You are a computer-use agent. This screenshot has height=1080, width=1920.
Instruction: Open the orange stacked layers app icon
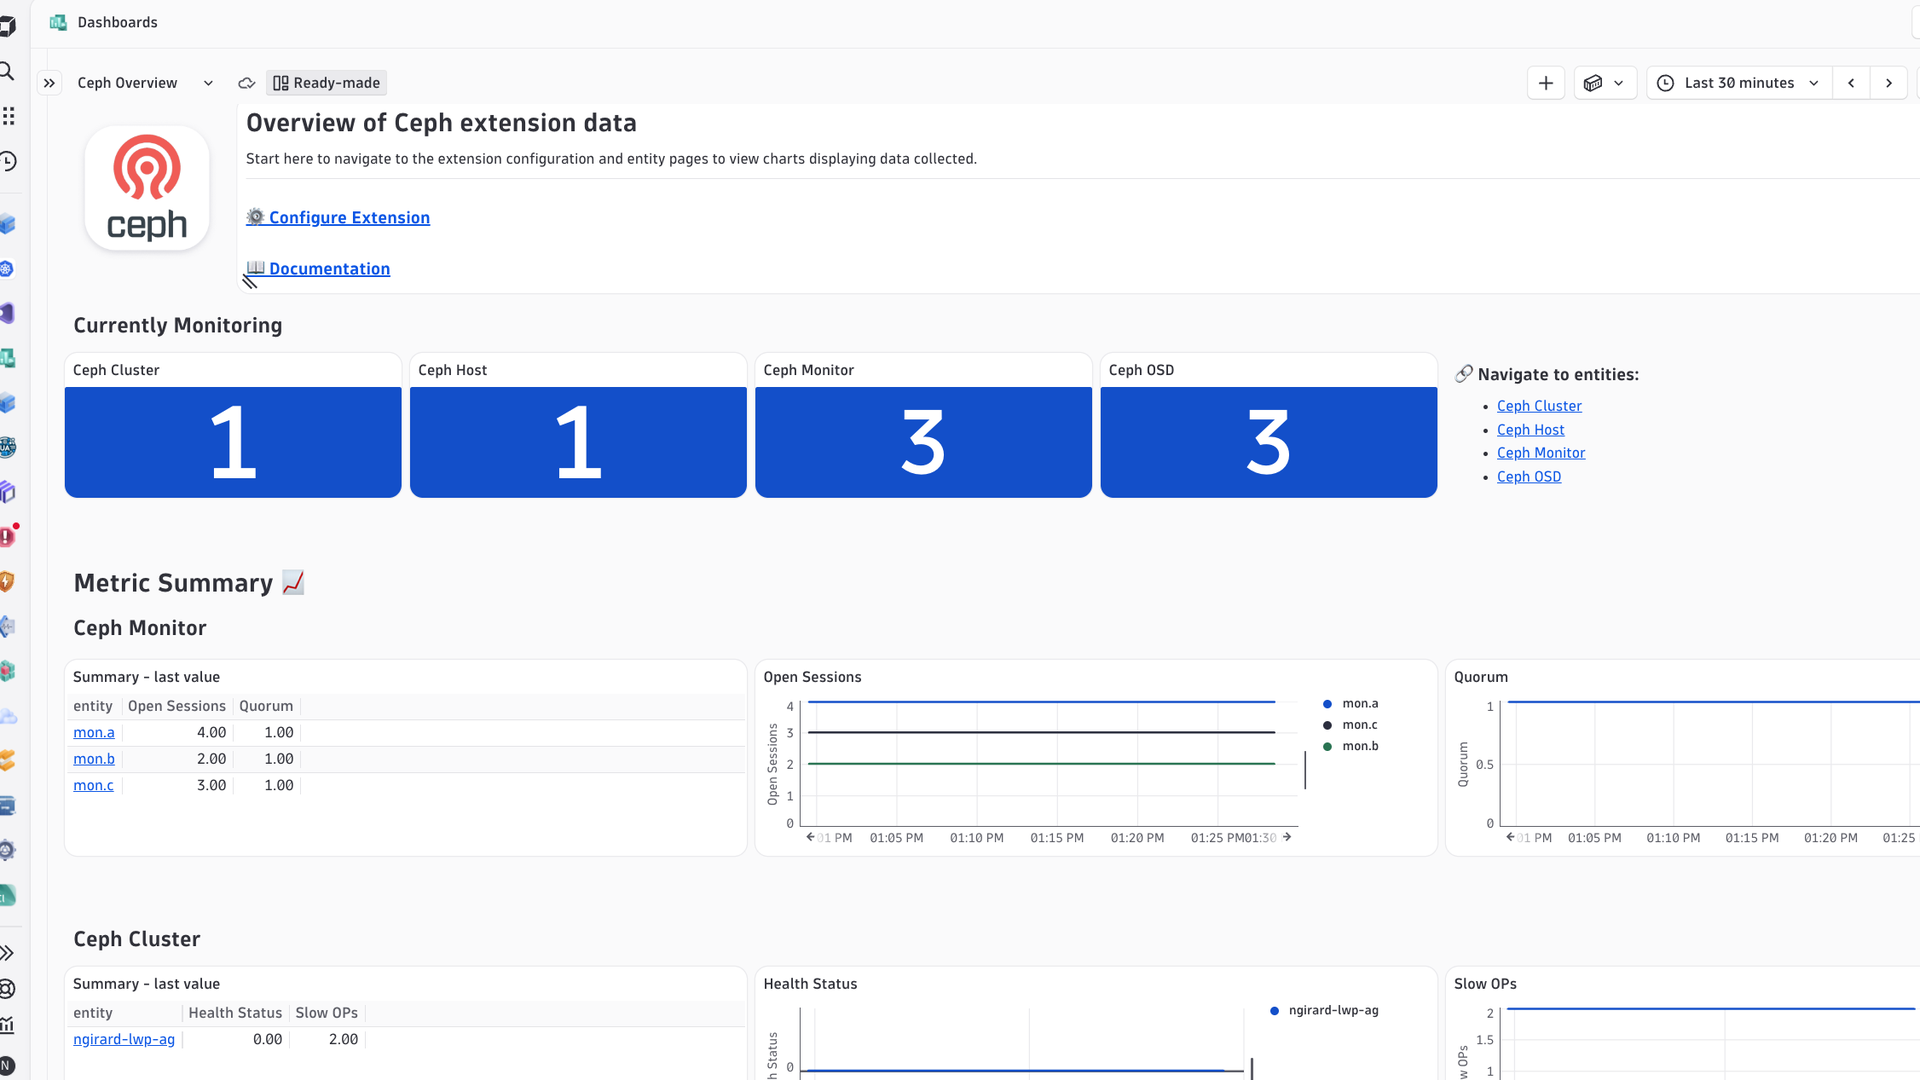(7, 760)
